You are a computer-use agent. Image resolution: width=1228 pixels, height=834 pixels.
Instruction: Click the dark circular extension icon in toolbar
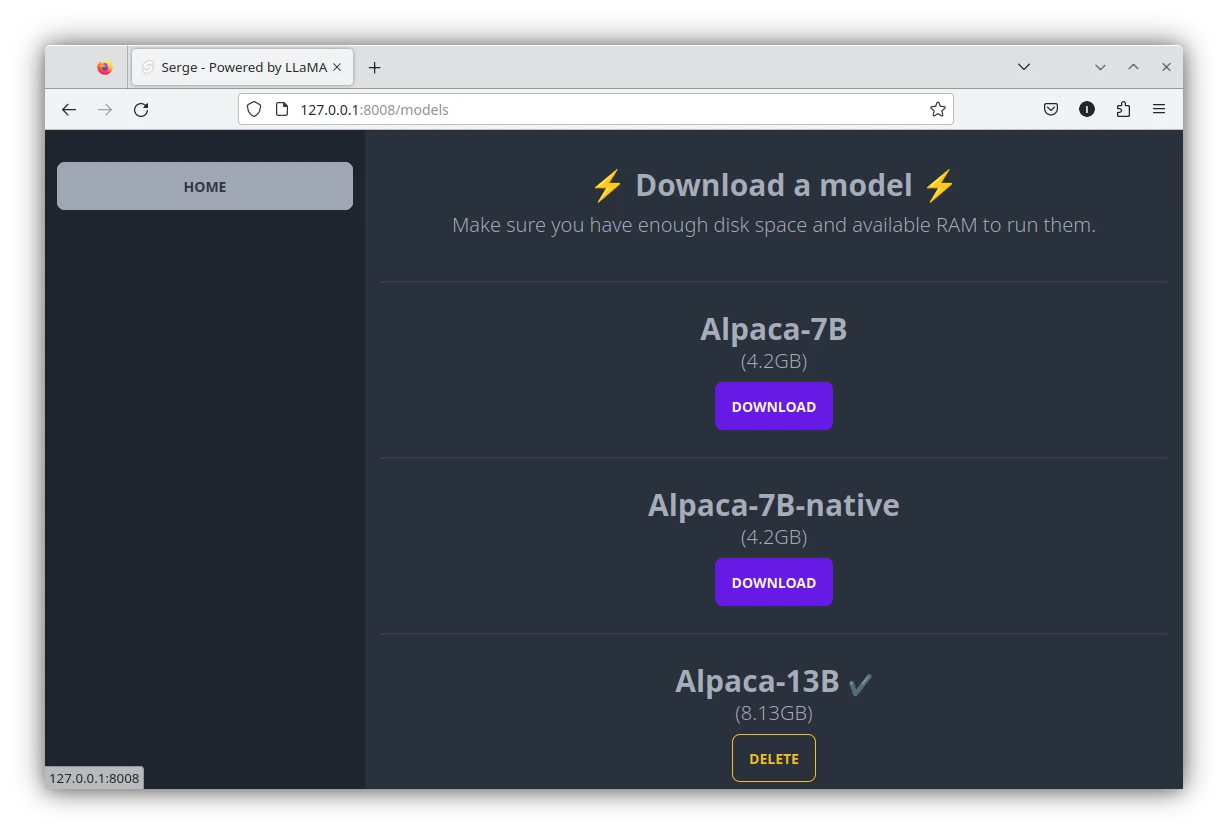coord(1087,110)
